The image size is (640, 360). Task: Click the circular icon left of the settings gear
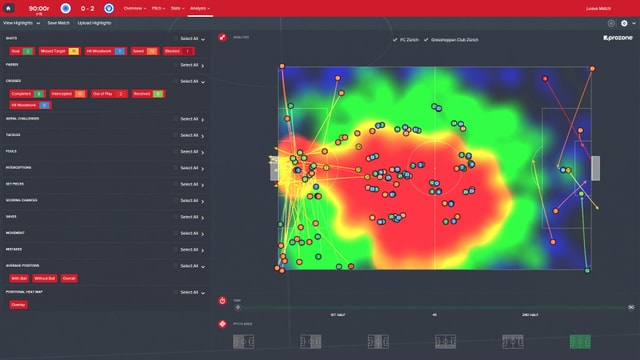pos(611,23)
